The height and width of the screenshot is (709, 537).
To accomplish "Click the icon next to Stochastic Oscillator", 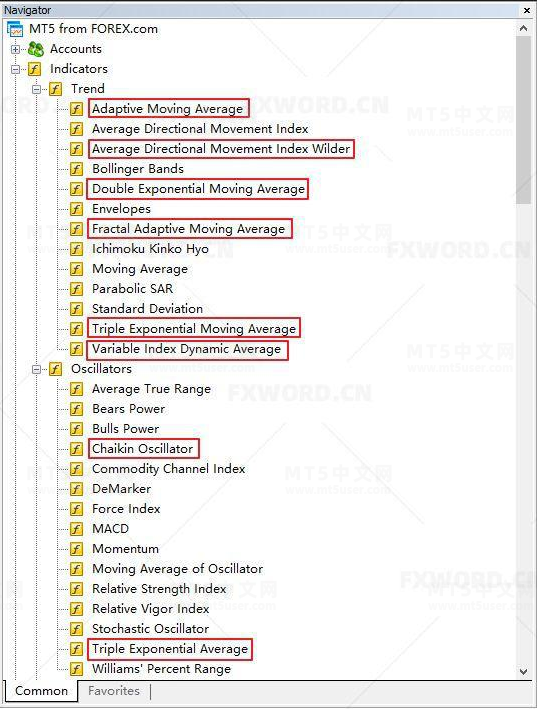I will [x=76, y=629].
